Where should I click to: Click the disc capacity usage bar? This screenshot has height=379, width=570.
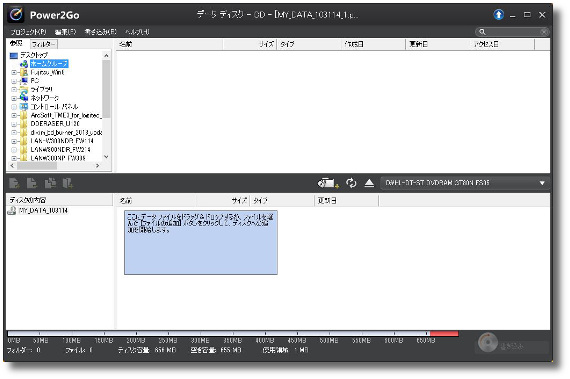233,333
